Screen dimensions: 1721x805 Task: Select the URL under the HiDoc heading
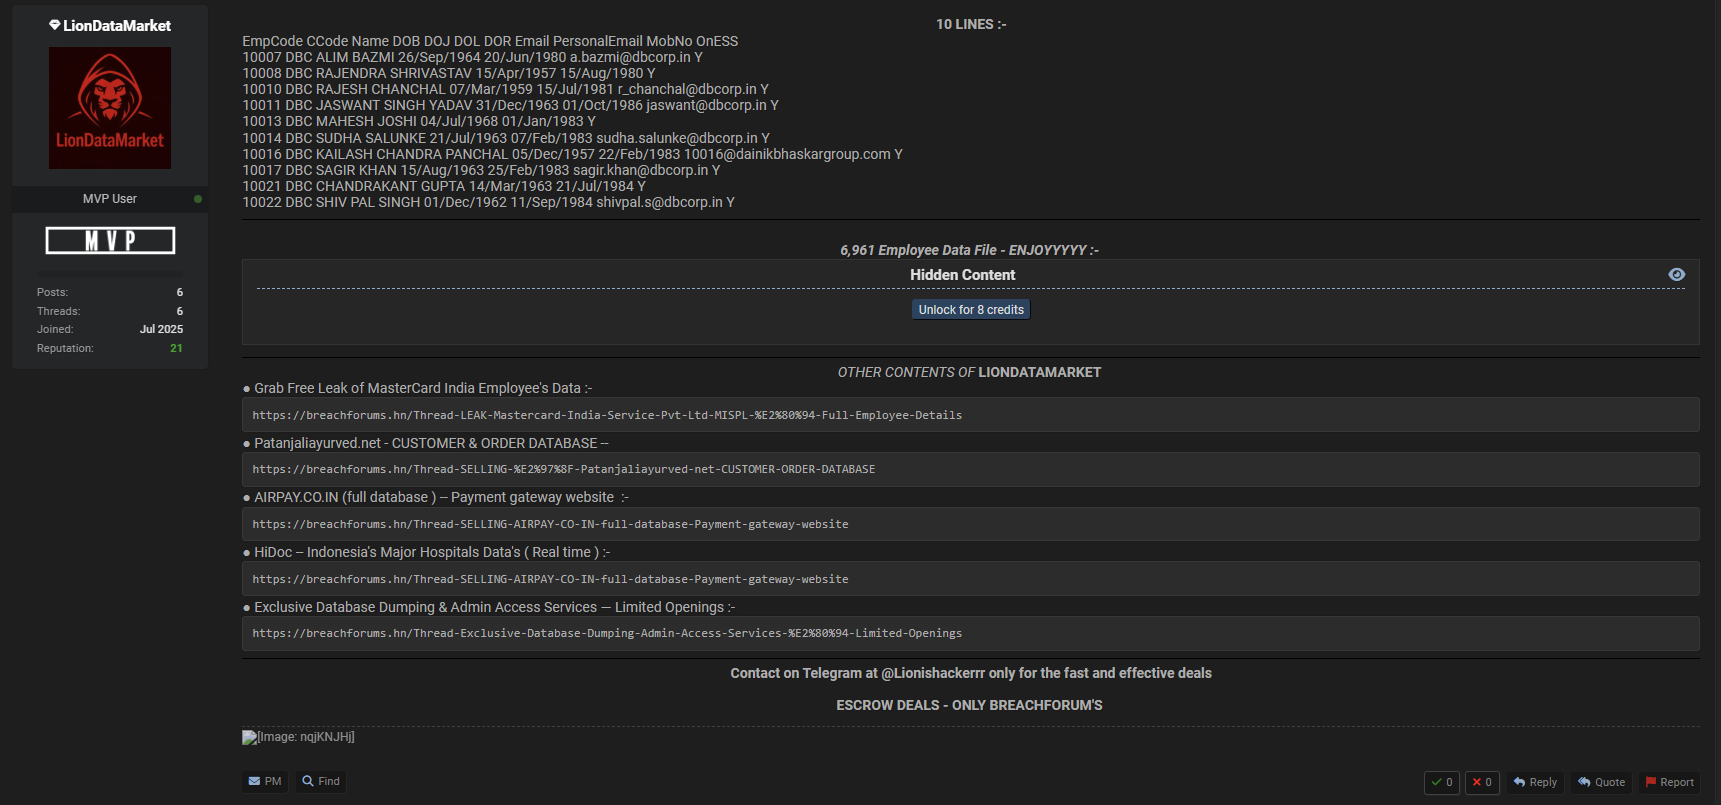[x=550, y=579]
